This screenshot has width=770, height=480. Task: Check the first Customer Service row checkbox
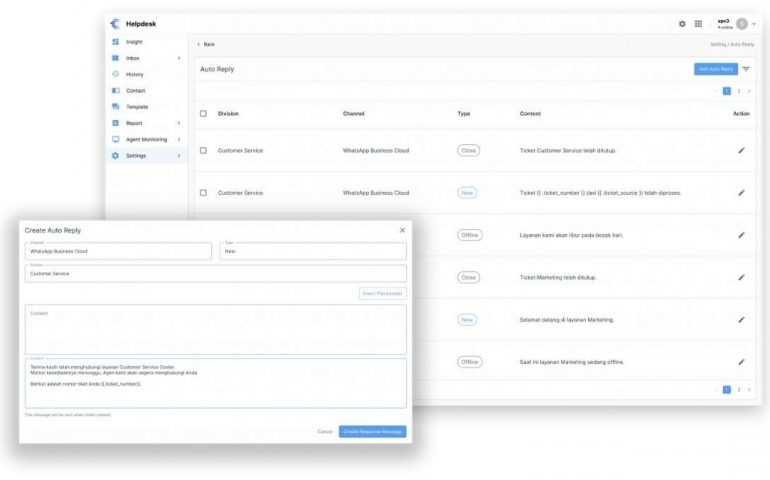point(203,150)
